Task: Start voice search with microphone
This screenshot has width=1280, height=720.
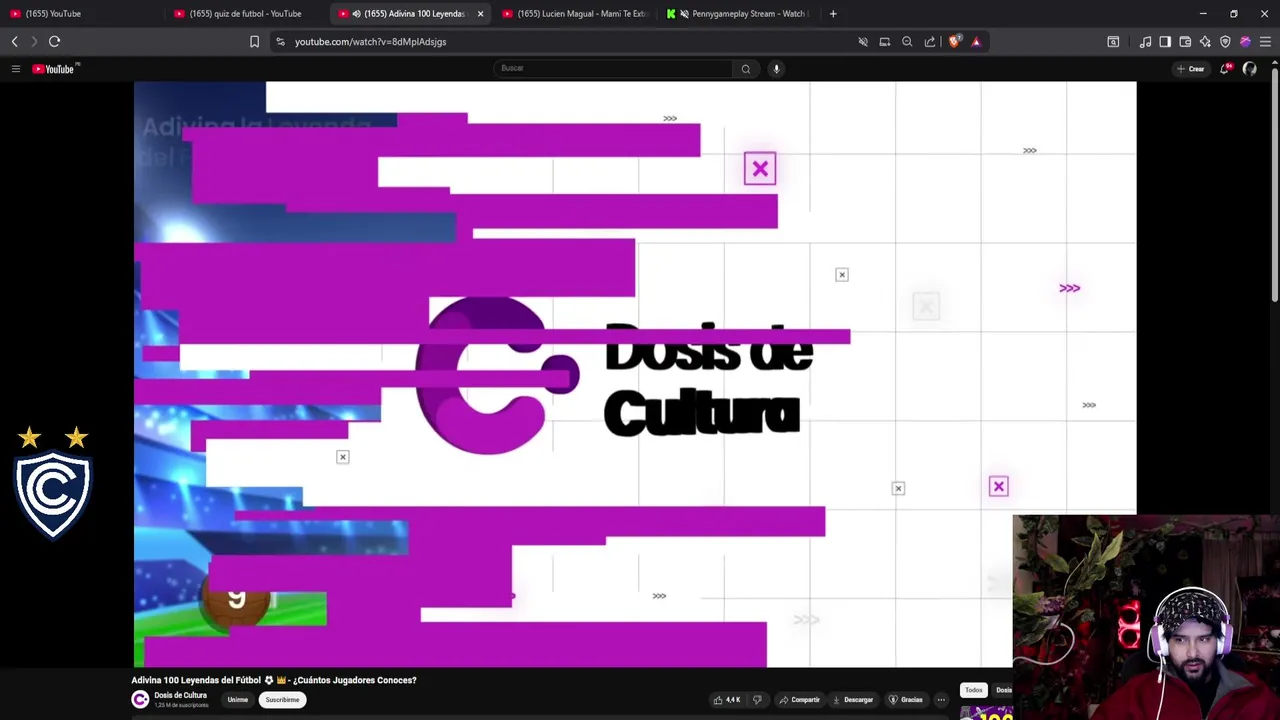Action: [x=776, y=69]
